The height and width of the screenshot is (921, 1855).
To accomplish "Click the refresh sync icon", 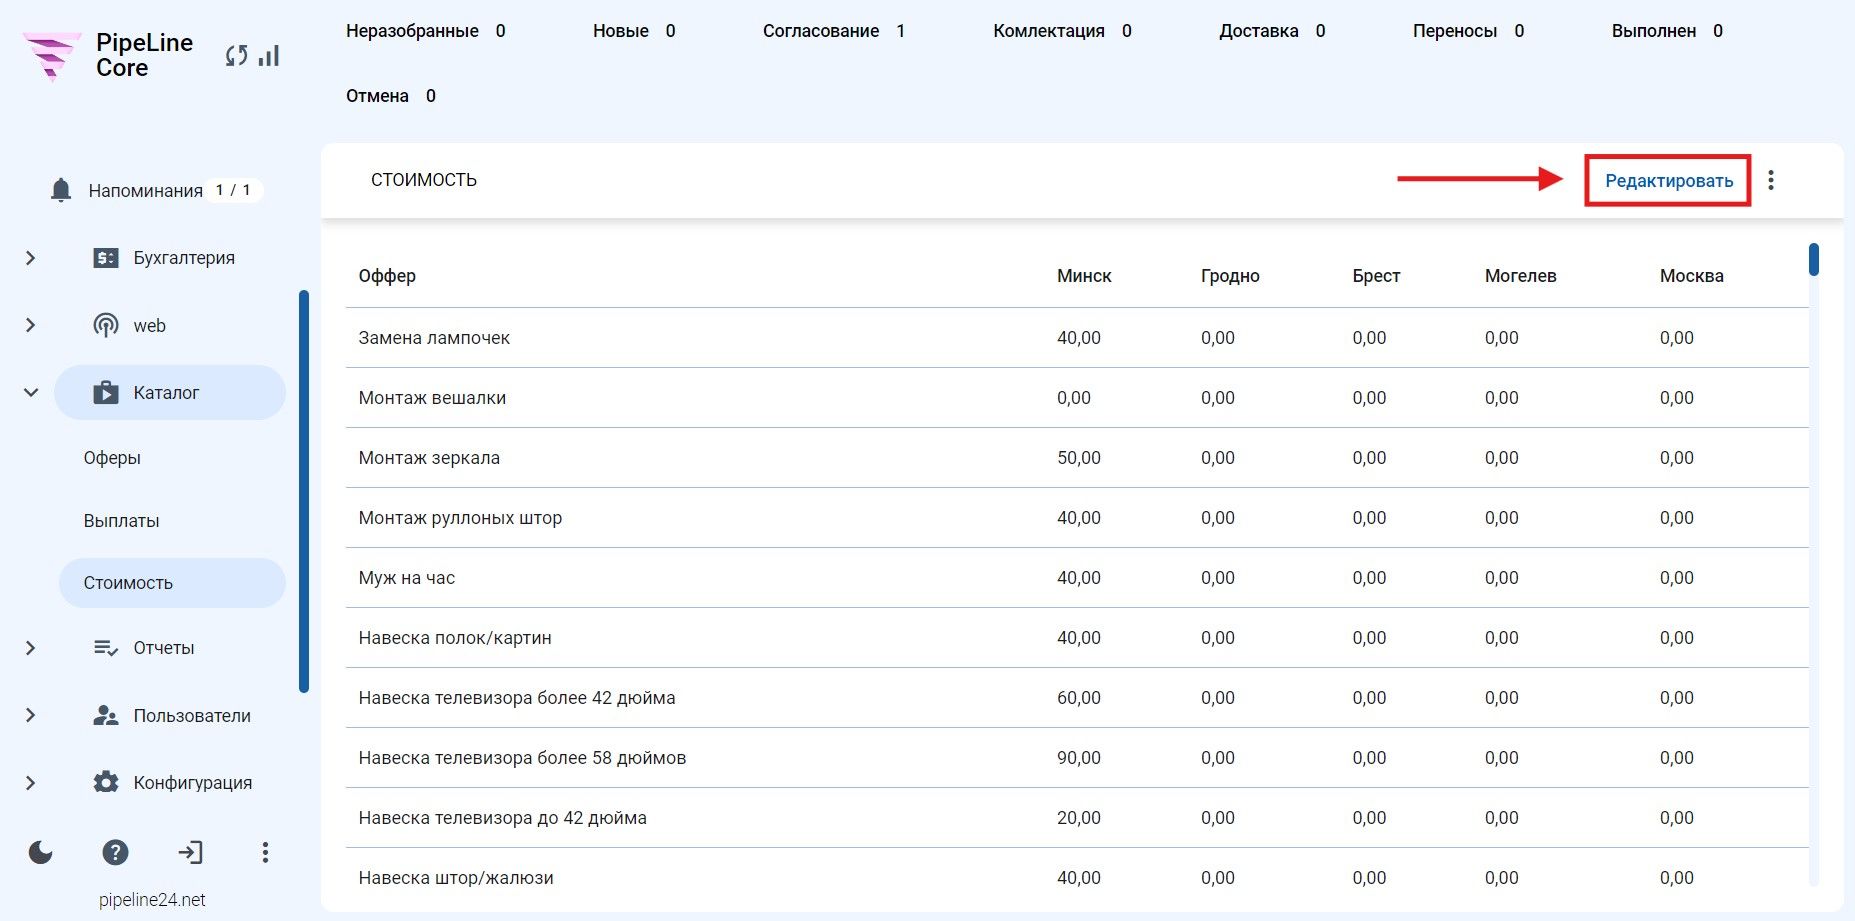I will [x=237, y=56].
